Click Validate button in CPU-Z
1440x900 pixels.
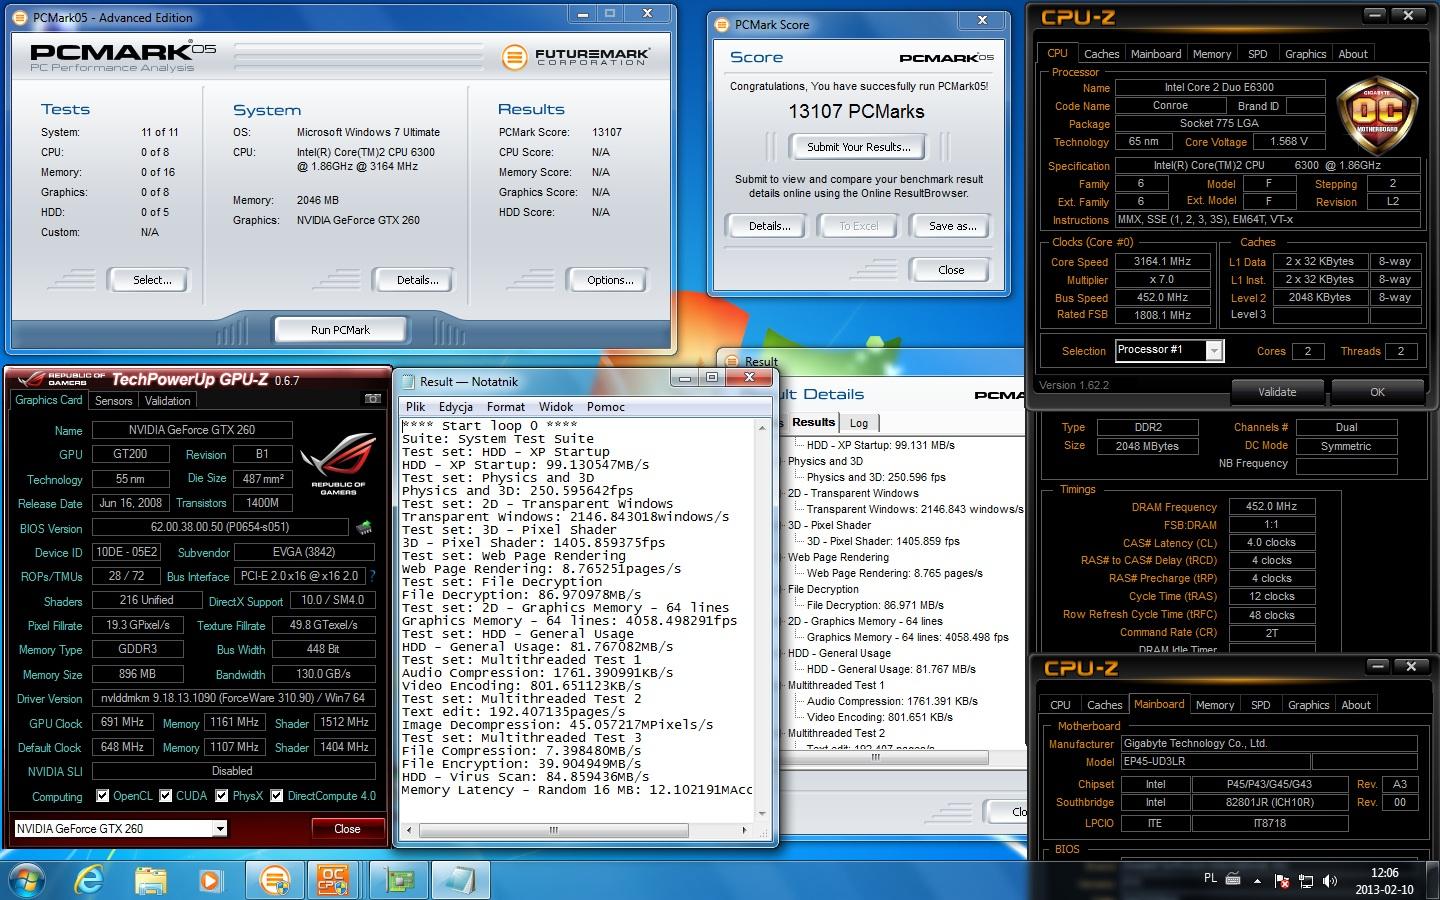pos(1276,392)
